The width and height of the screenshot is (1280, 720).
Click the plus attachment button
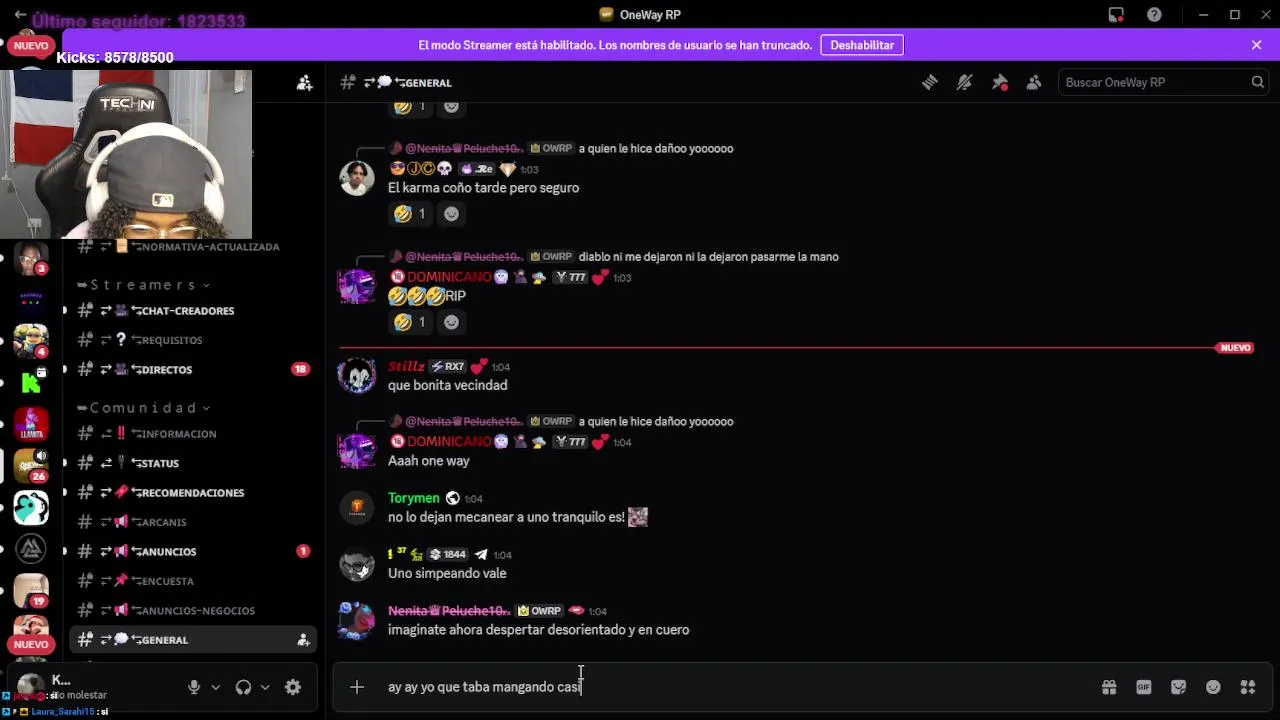click(x=357, y=687)
